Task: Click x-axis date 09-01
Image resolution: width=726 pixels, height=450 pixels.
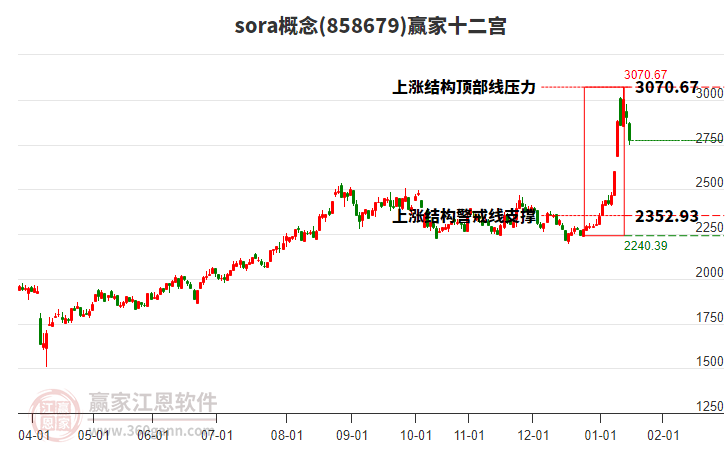Action: tap(352, 436)
